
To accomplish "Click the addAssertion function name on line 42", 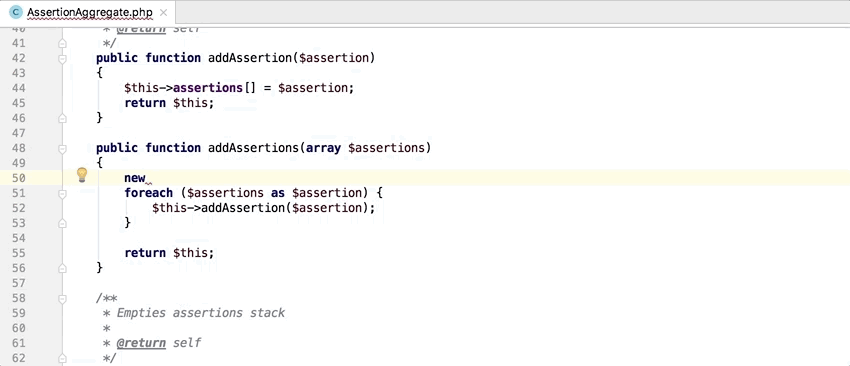I will [x=250, y=58].
